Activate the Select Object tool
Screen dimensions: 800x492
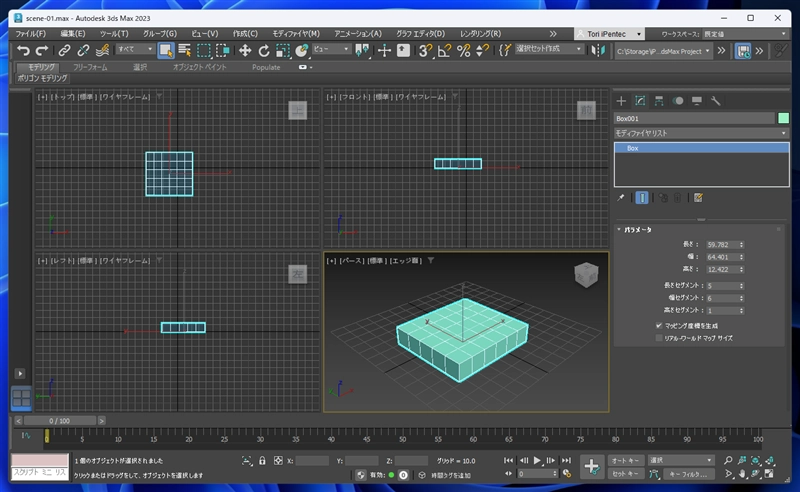tap(165, 50)
